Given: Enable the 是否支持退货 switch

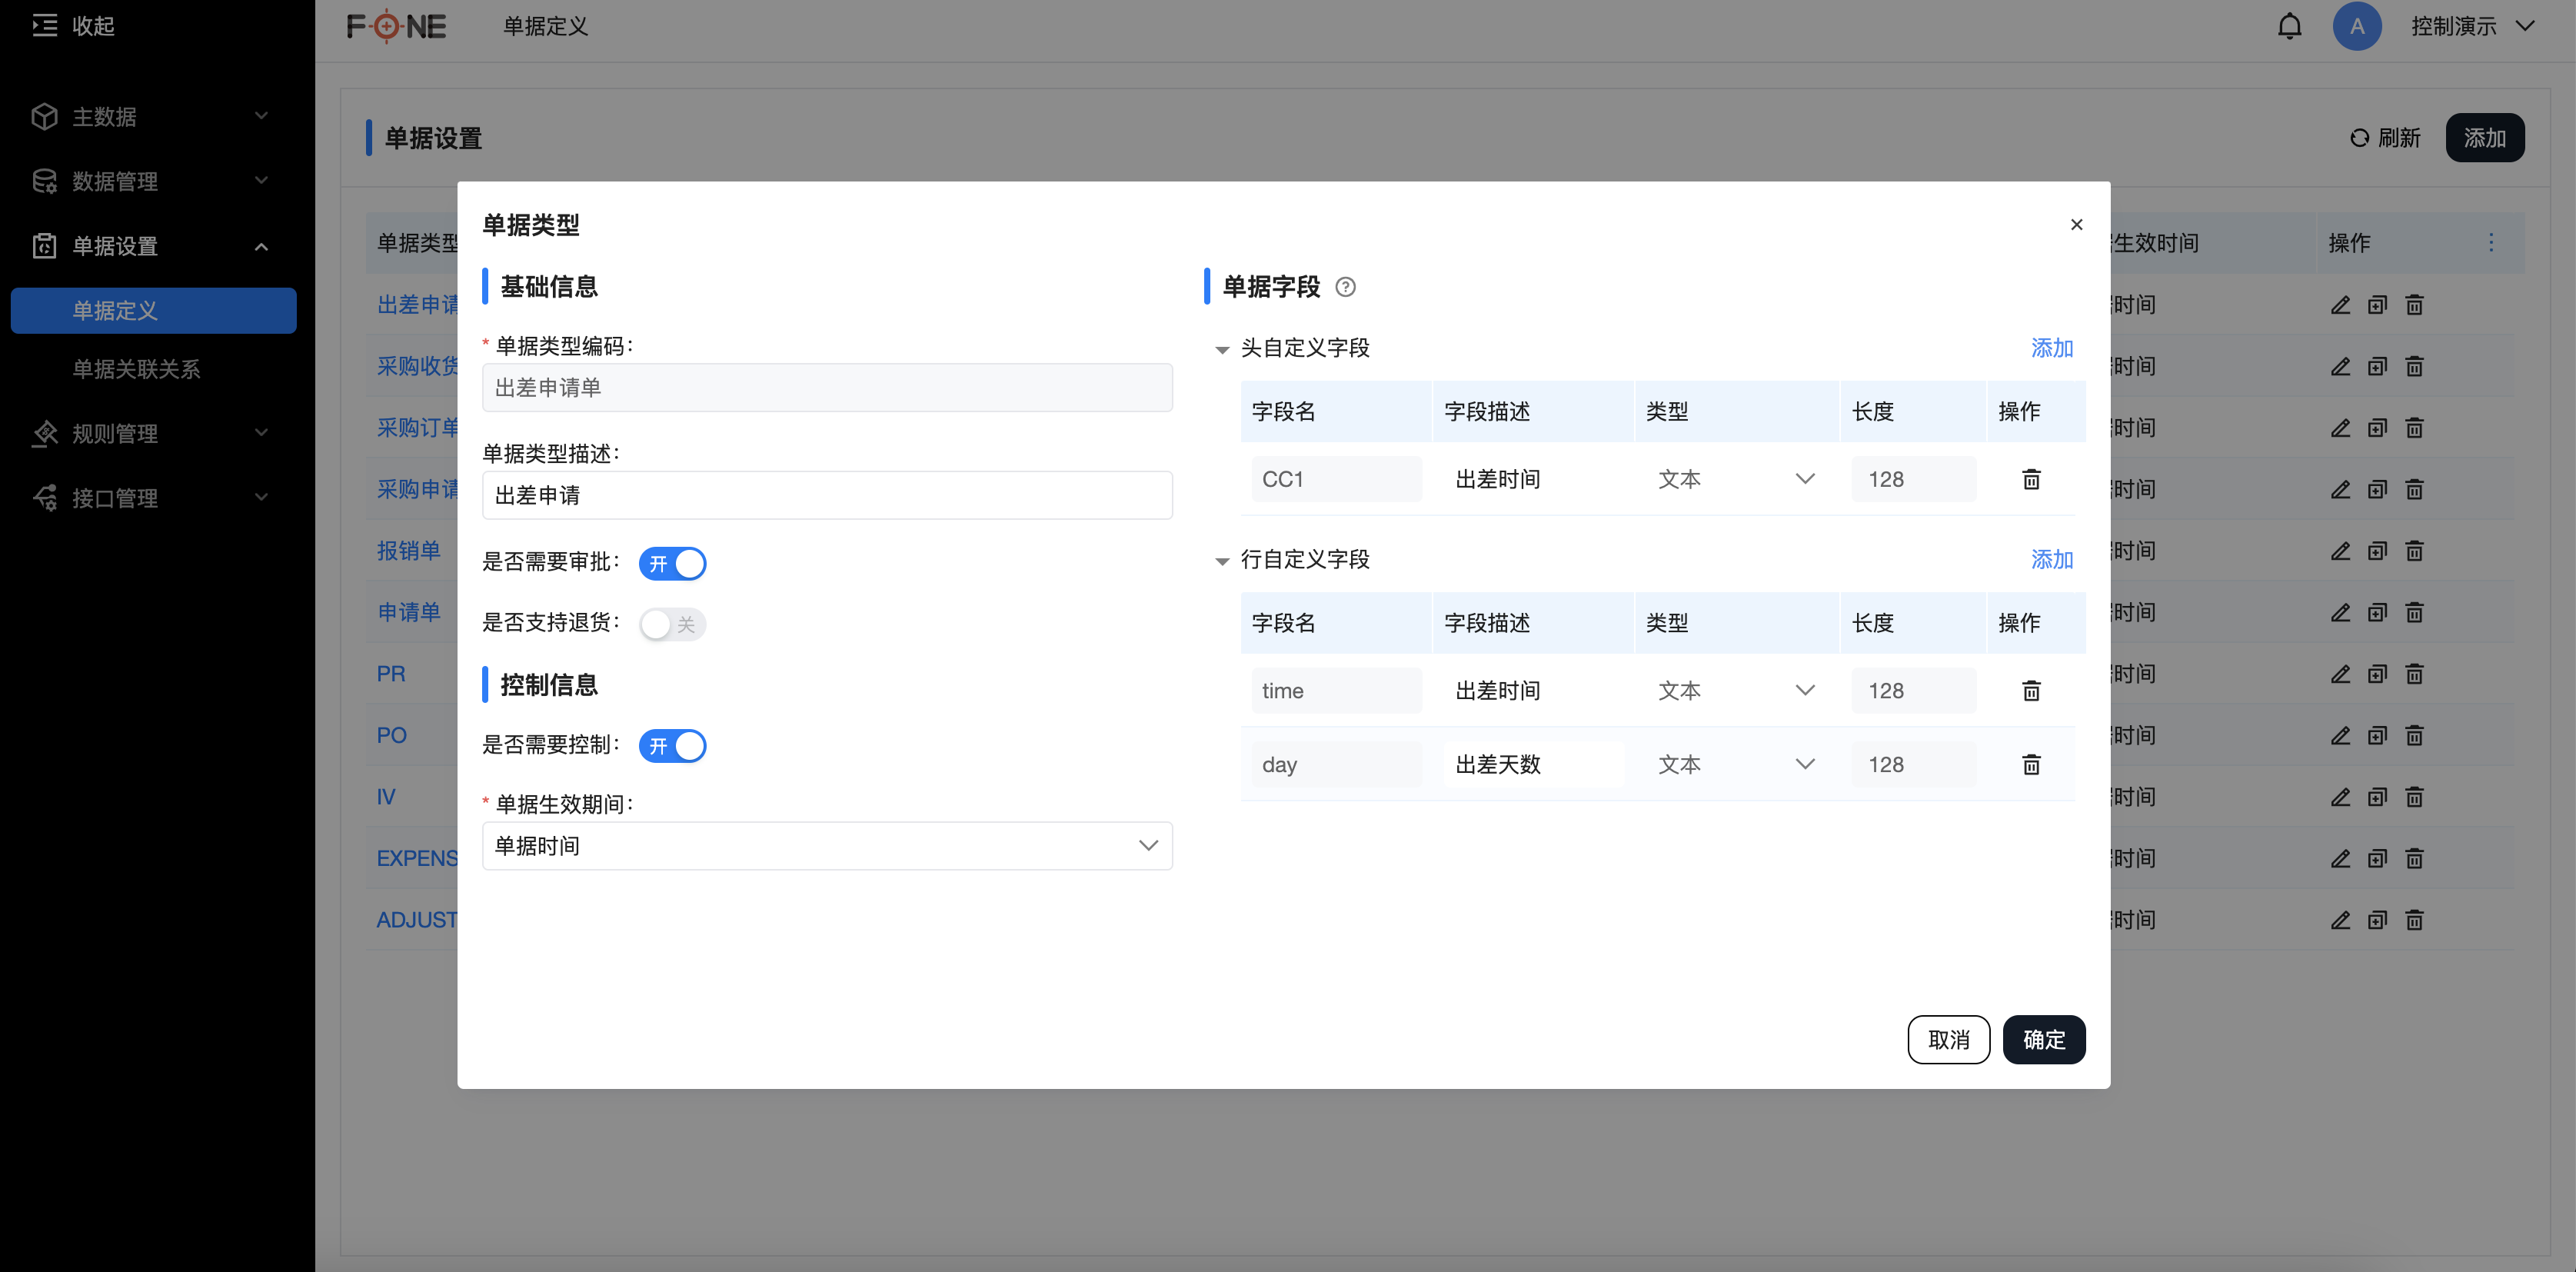Looking at the screenshot, I should 673,625.
